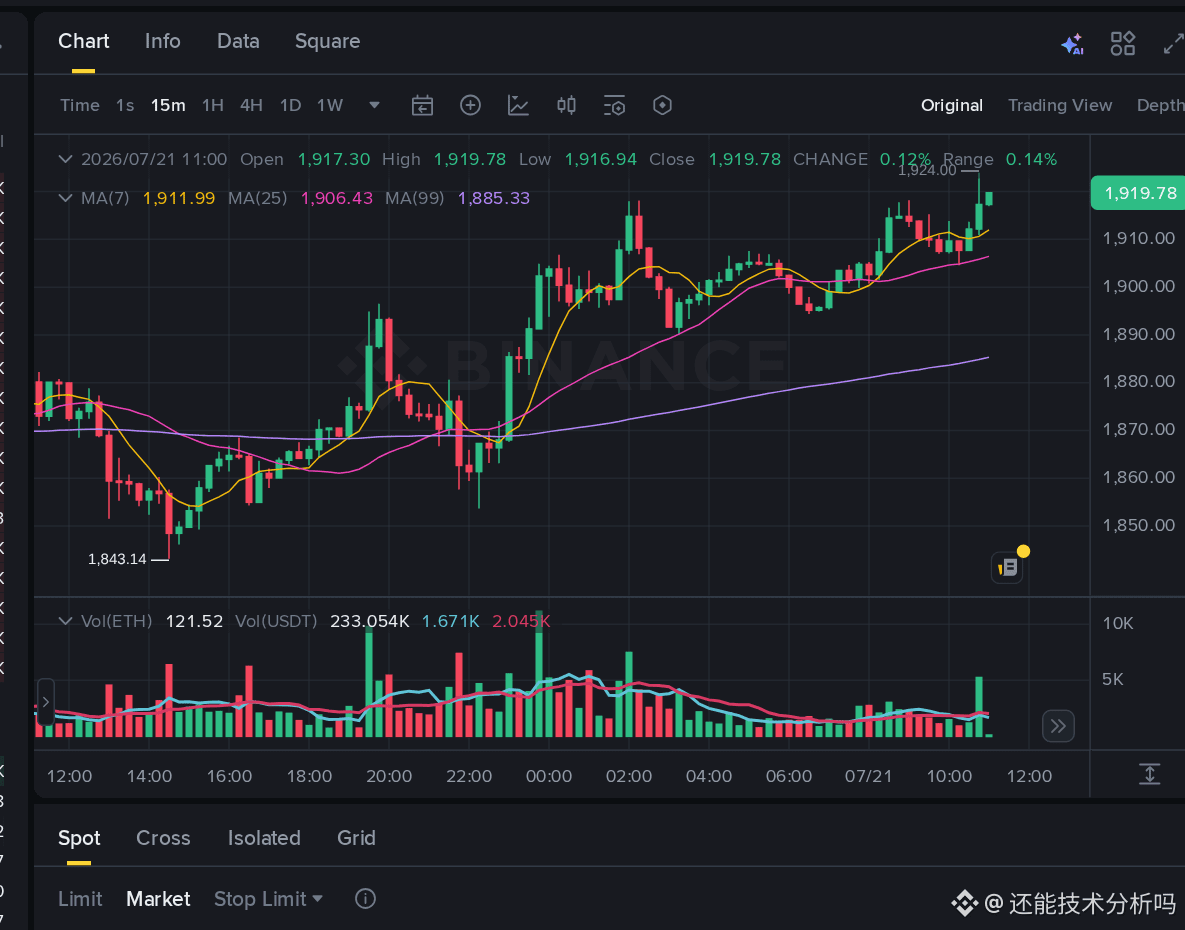1185x930 pixels.
Task: Jump to latest candle double-arrow button
Action: (x=1058, y=726)
